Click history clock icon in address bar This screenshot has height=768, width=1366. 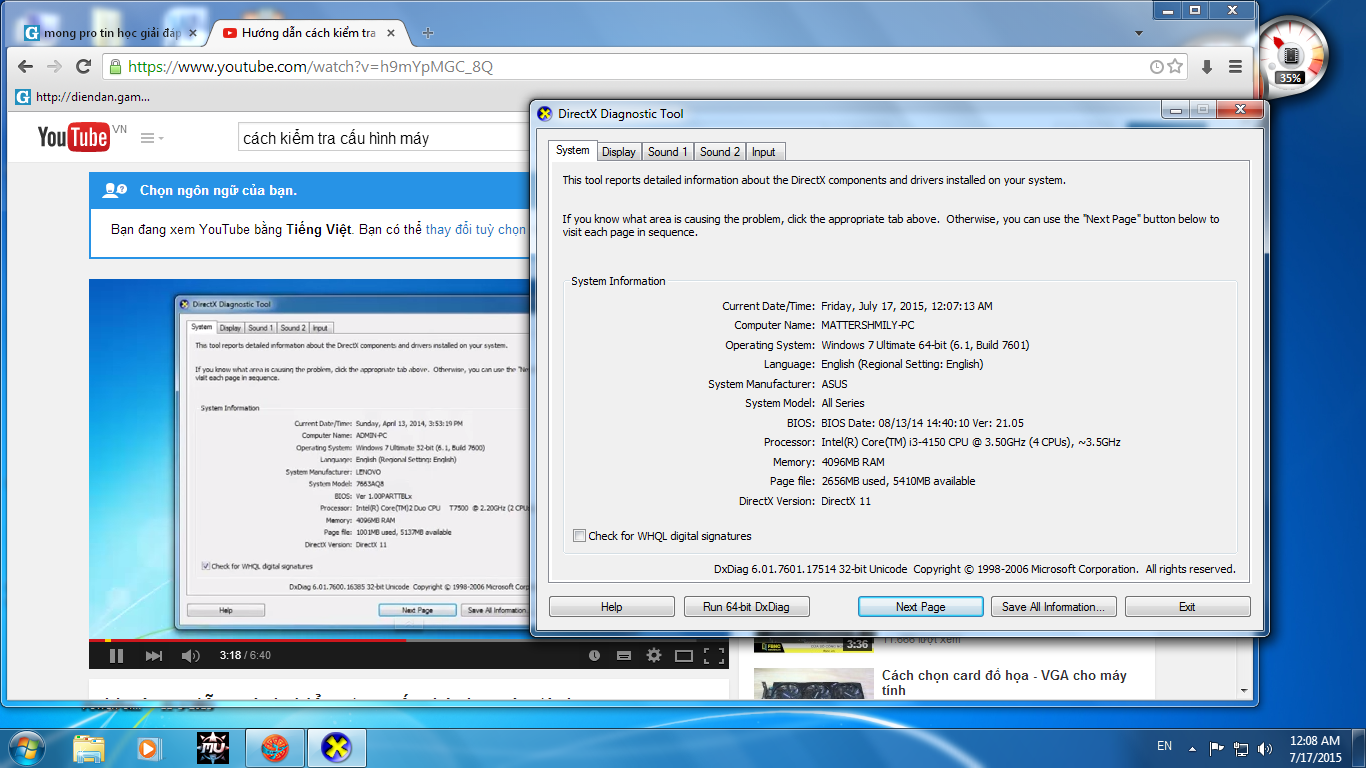[1157, 67]
